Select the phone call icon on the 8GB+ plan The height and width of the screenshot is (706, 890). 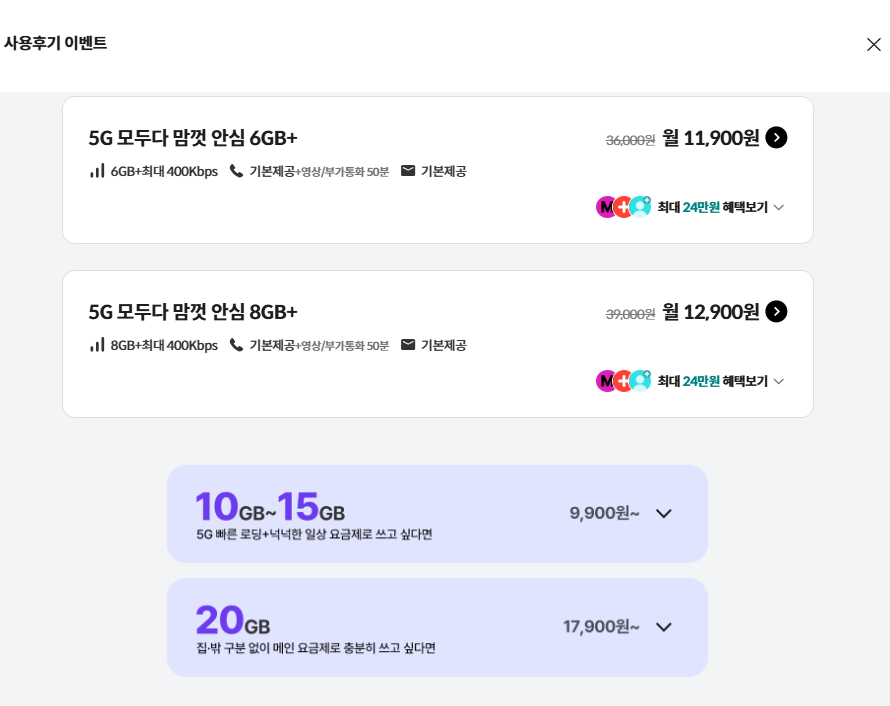pyautogui.click(x=234, y=345)
